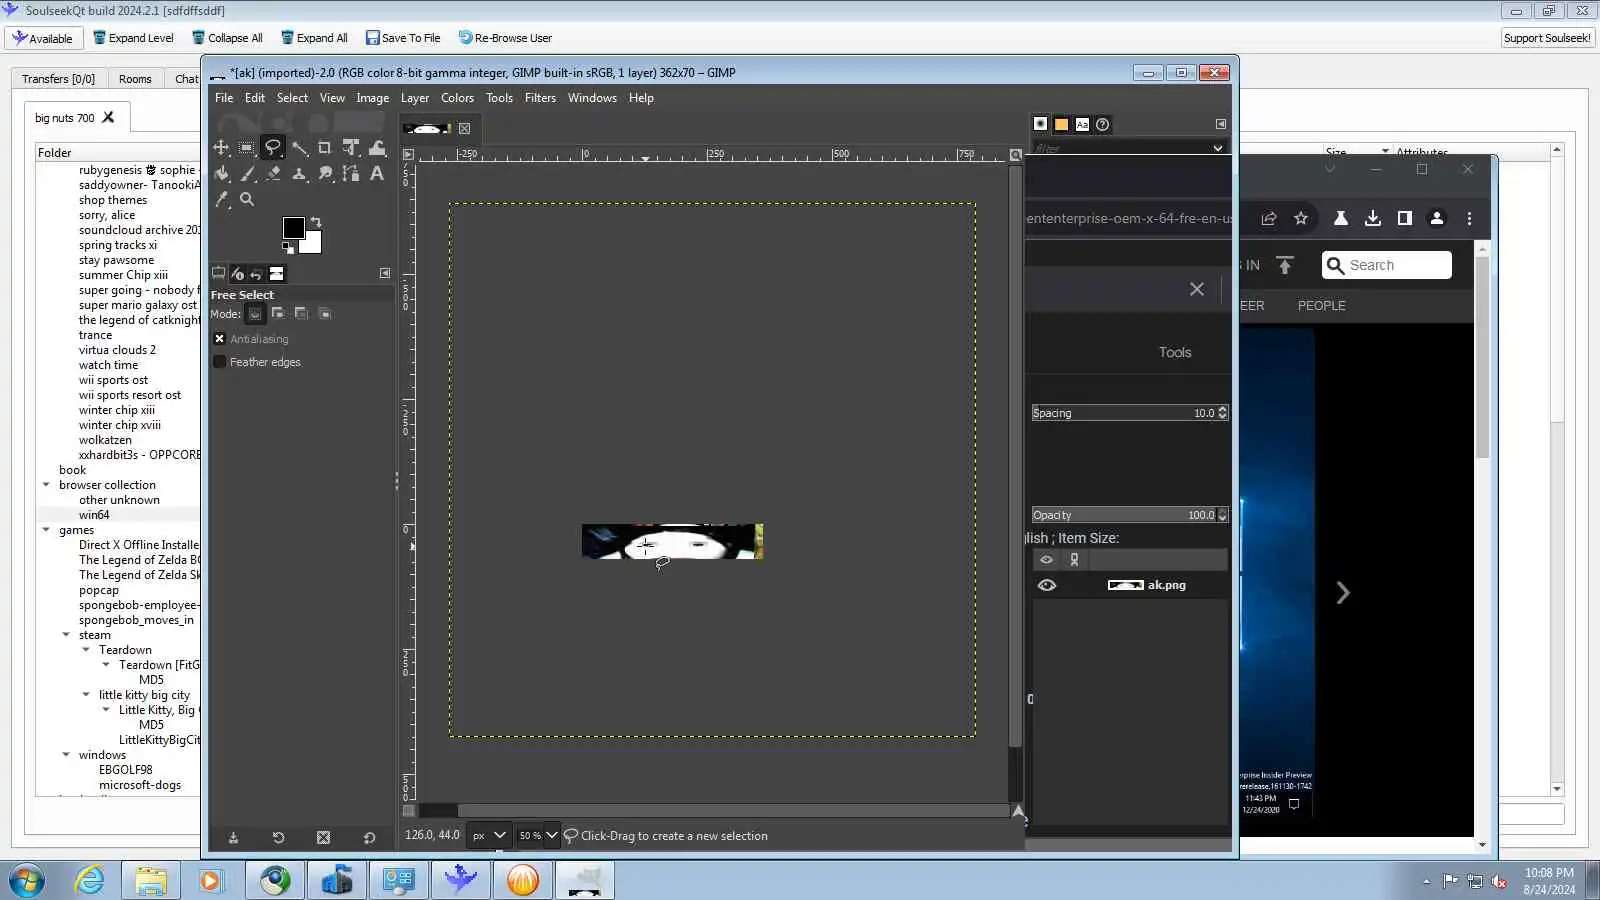The width and height of the screenshot is (1600, 900).
Task: Set Free Select mode to add
Action: click(278, 314)
